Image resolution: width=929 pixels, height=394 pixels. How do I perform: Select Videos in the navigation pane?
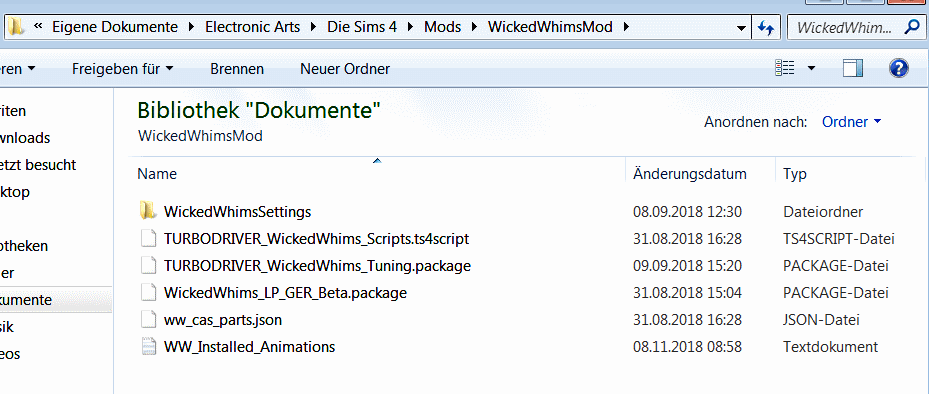[x=10, y=354]
